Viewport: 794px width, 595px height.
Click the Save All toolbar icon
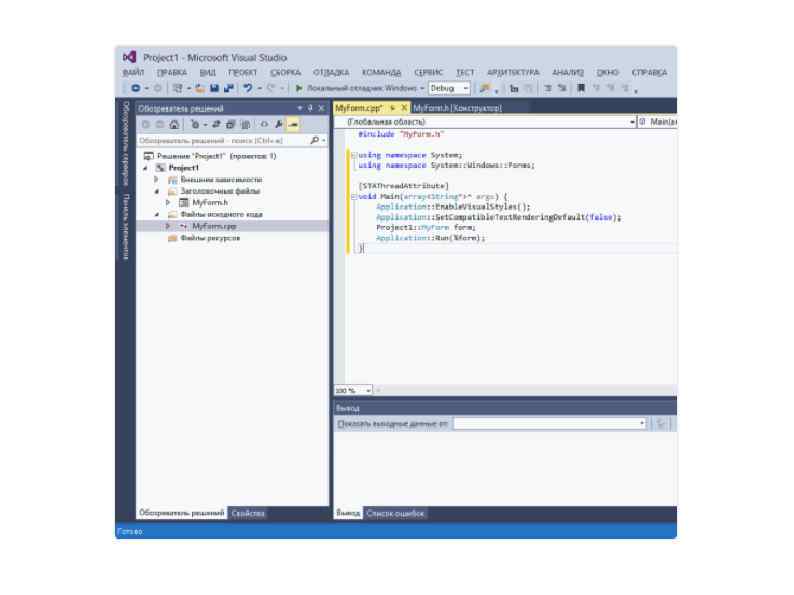[229, 88]
